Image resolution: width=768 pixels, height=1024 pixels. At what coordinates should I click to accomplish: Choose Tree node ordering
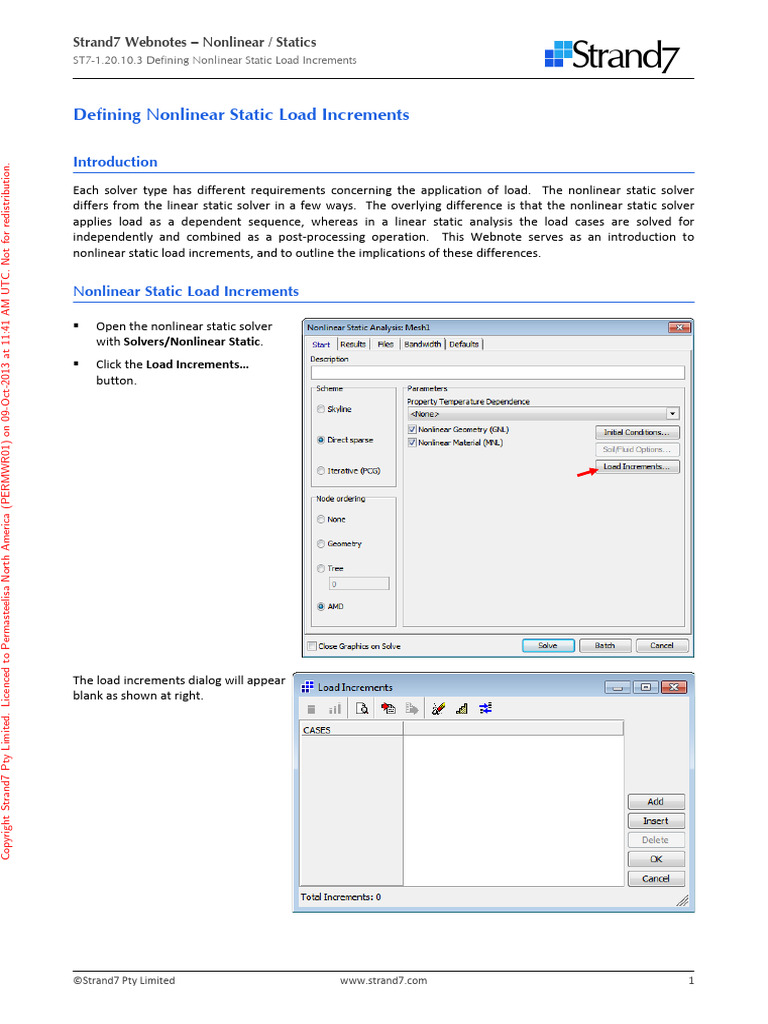click(x=330, y=569)
